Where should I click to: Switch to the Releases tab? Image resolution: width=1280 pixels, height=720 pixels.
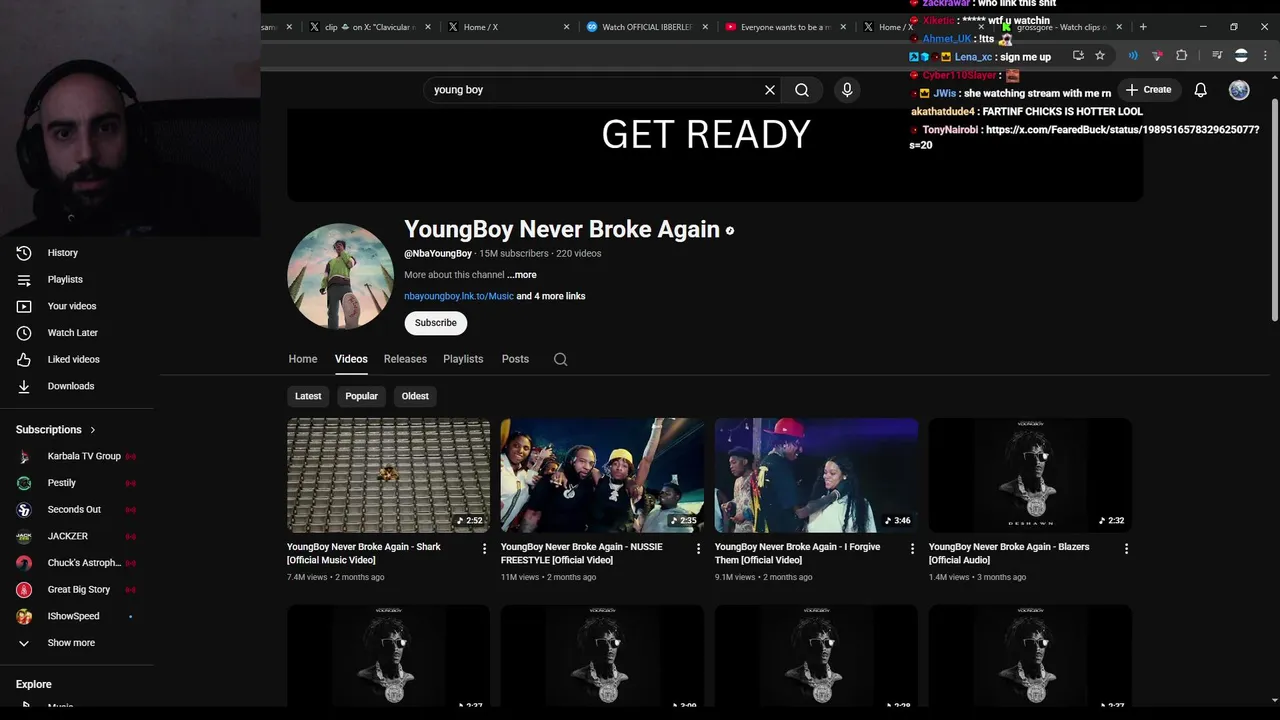pos(405,359)
